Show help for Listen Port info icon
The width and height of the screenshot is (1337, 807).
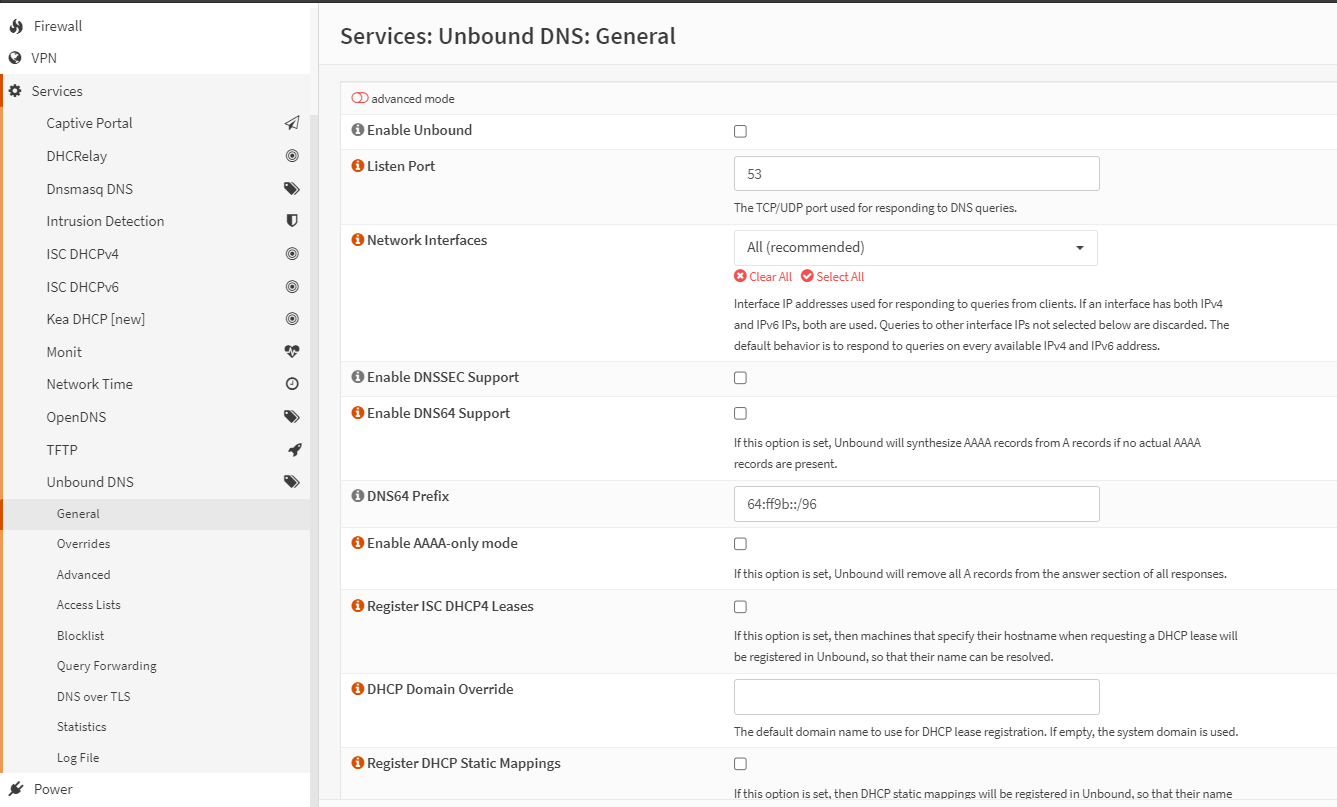pyautogui.click(x=358, y=166)
